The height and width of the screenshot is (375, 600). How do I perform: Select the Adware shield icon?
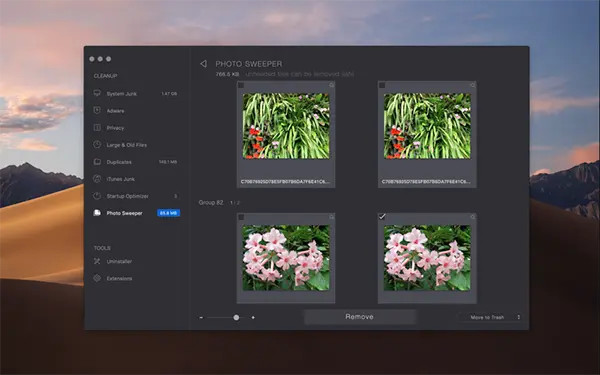click(97, 110)
